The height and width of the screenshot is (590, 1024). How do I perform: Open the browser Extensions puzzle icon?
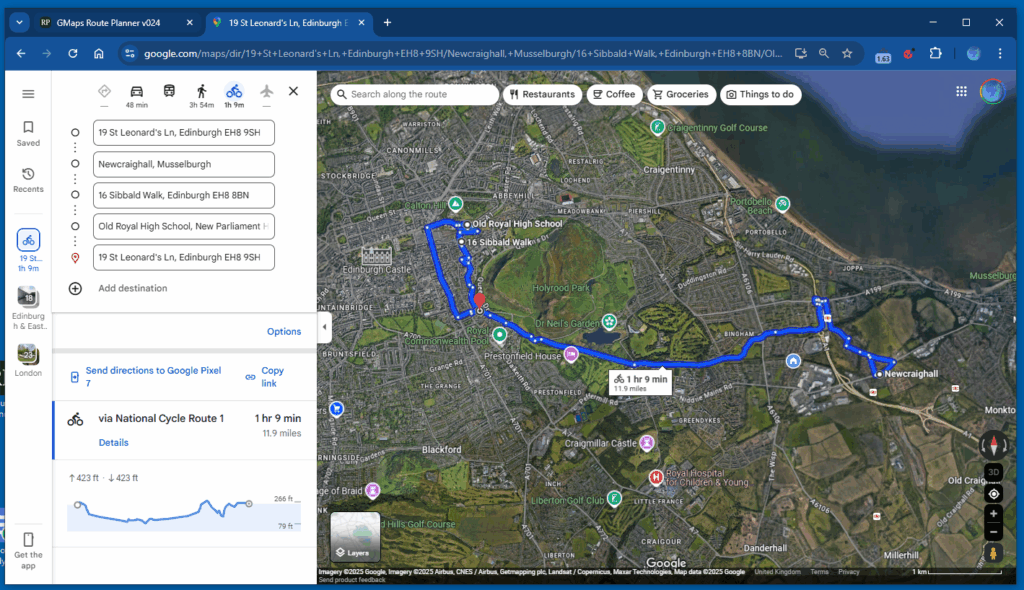(x=935, y=54)
